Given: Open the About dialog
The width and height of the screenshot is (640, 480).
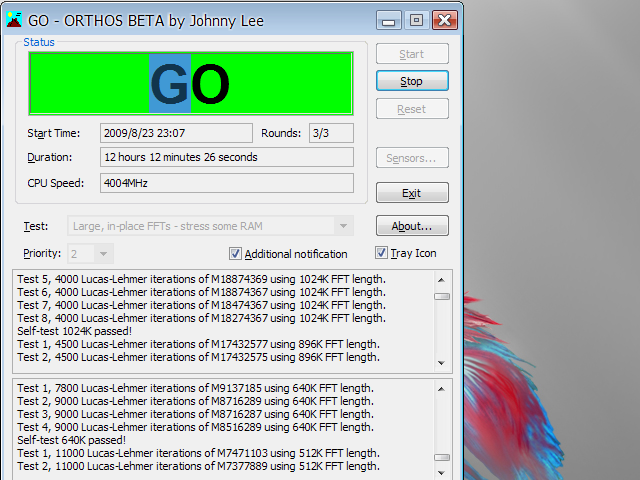Looking at the screenshot, I should [x=412, y=226].
